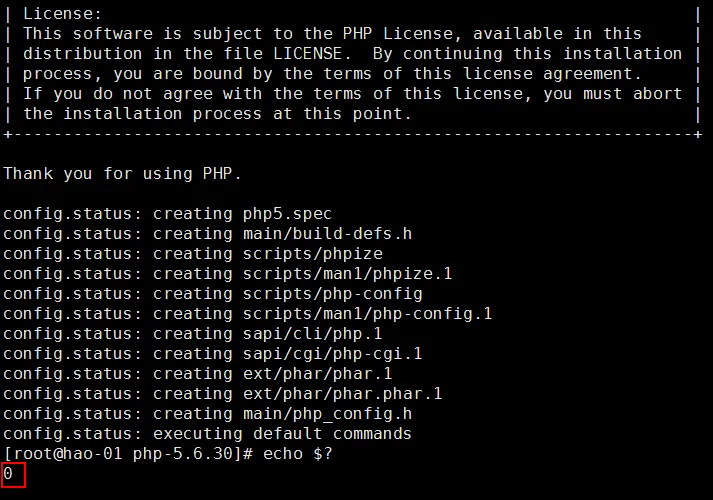Screen dimensions: 713x500
Task: Click the 'Thank you for using PHP.' line
Action: (x=122, y=173)
